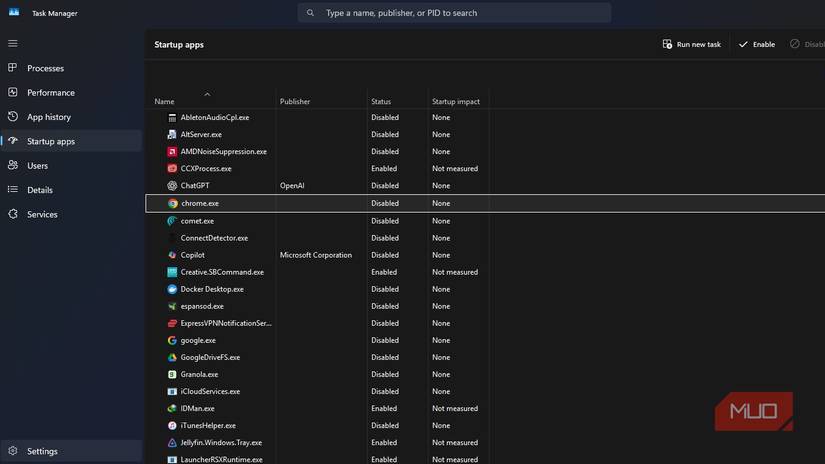This screenshot has width=825, height=464.
Task: Click the Details list icon
Action: tap(13, 189)
